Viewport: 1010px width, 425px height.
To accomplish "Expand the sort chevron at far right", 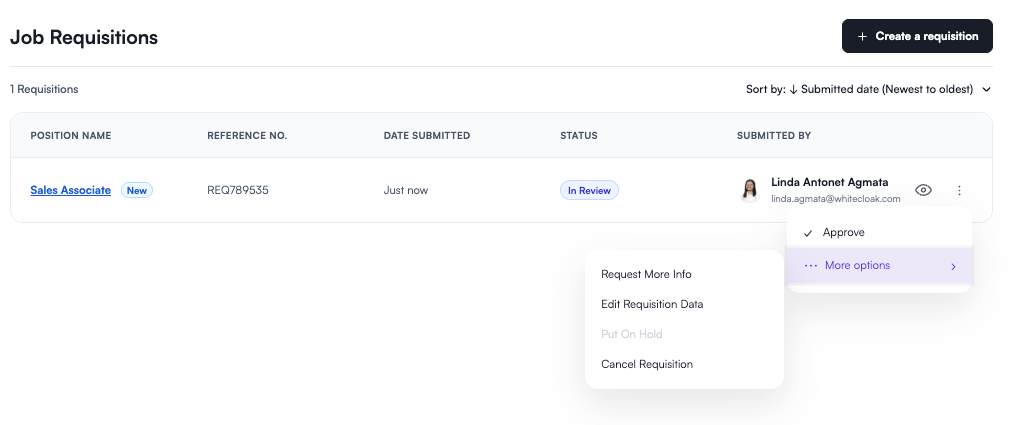I will 986,89.
